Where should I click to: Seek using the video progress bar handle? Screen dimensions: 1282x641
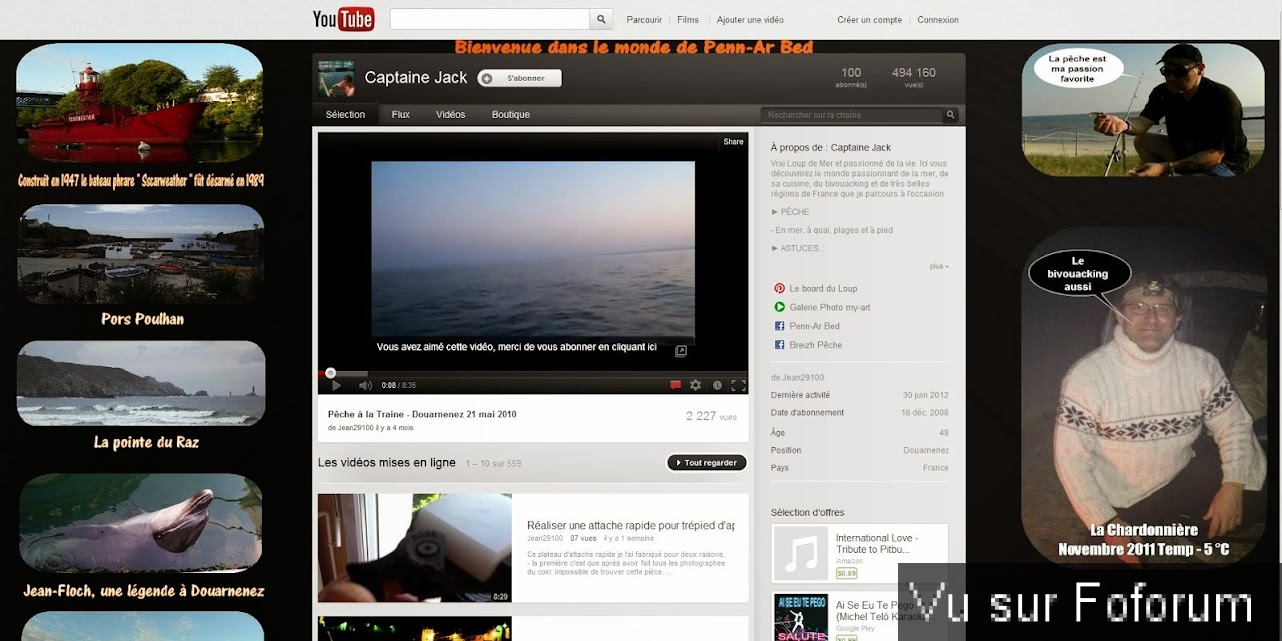[331, 374]
